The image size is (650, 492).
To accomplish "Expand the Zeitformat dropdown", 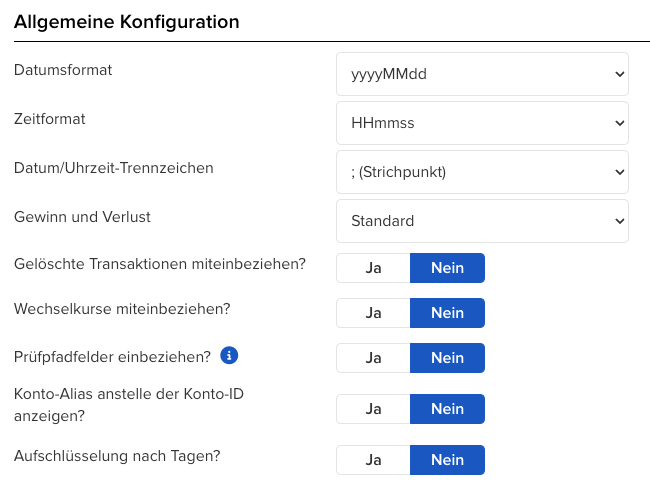I will tap(482, 123).
